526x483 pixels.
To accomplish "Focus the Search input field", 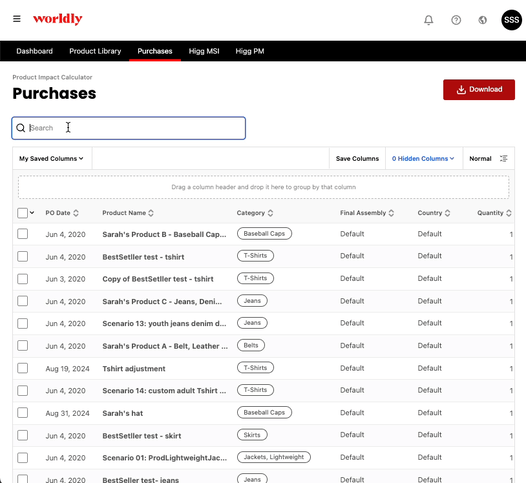I will coord(128,128).
